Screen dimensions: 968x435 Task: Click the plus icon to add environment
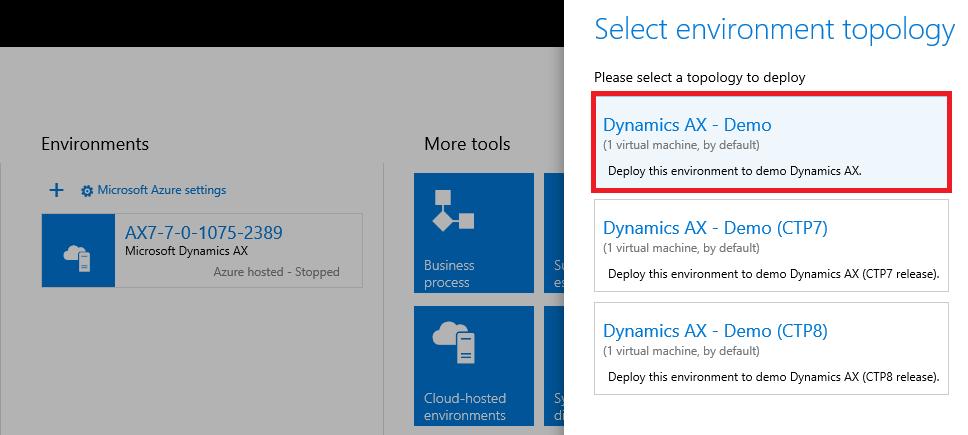(56, 190)
